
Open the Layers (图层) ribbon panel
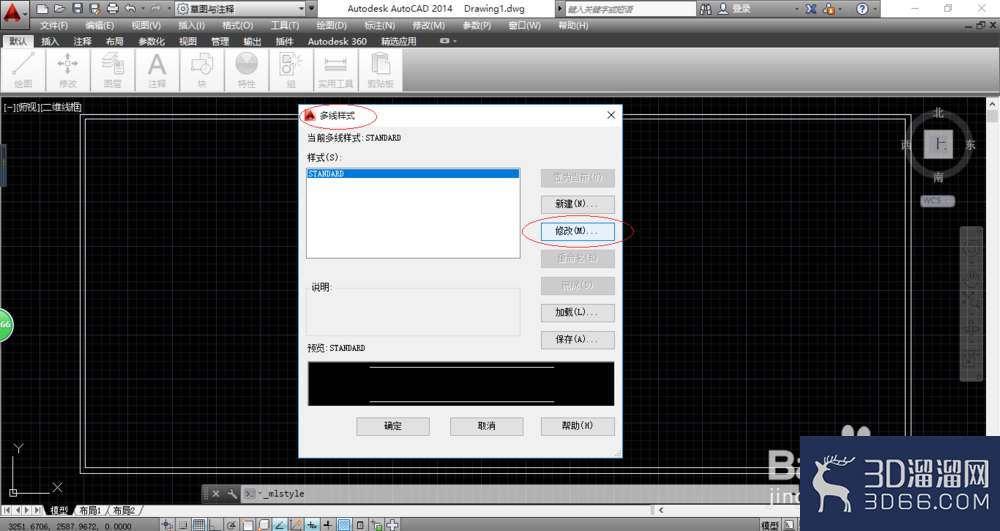point(112,70)
